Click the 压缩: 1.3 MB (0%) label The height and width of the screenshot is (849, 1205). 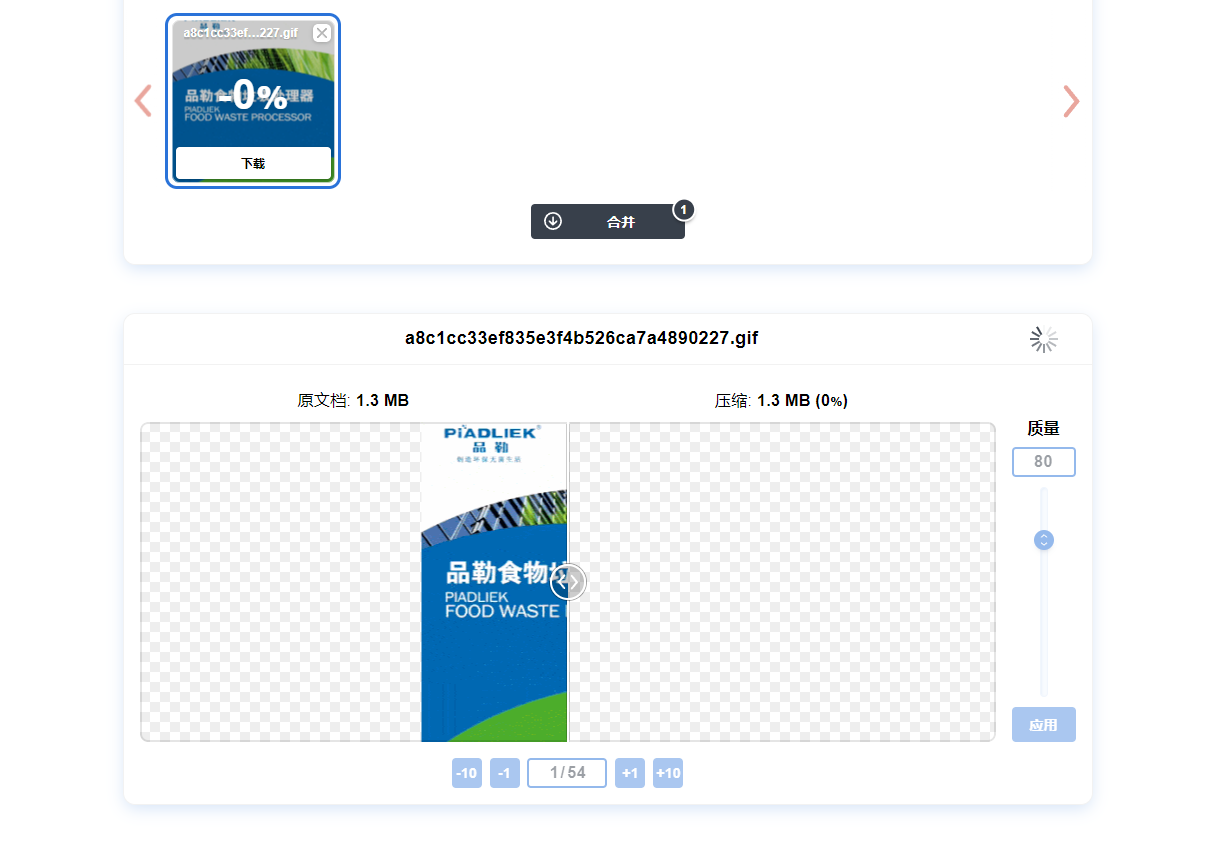tap(781, 401)
